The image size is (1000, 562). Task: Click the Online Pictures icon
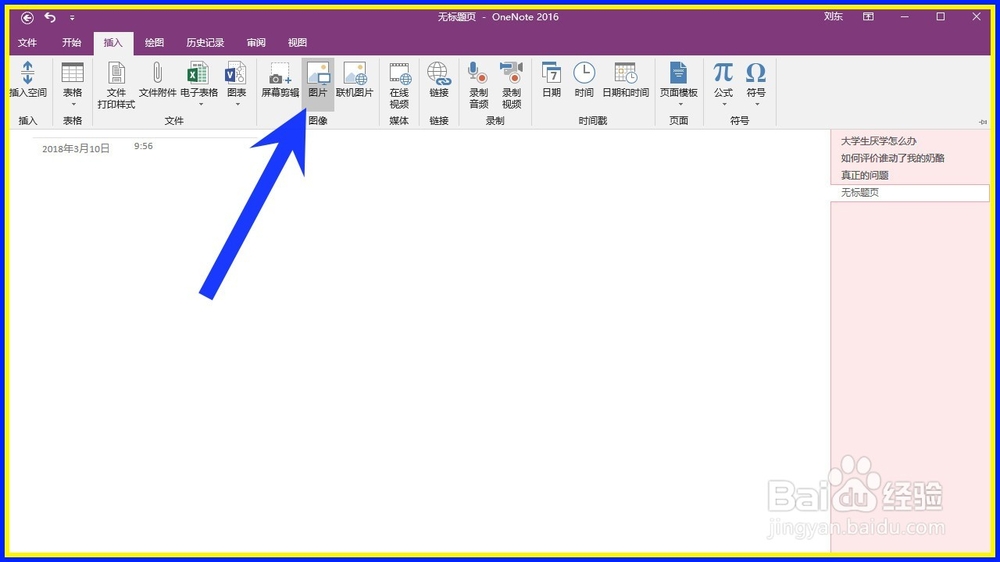click(355, 73)
